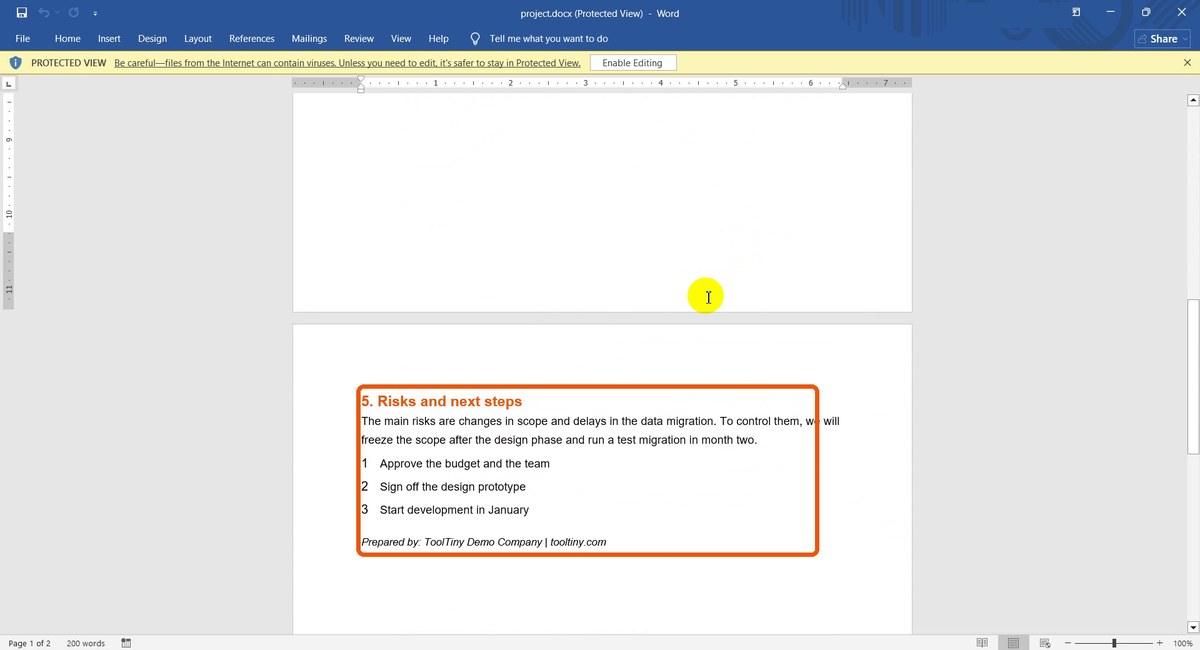Click the vertical scrollbar down arrow
The image size is (1200, 650).
click(1192, 627)
